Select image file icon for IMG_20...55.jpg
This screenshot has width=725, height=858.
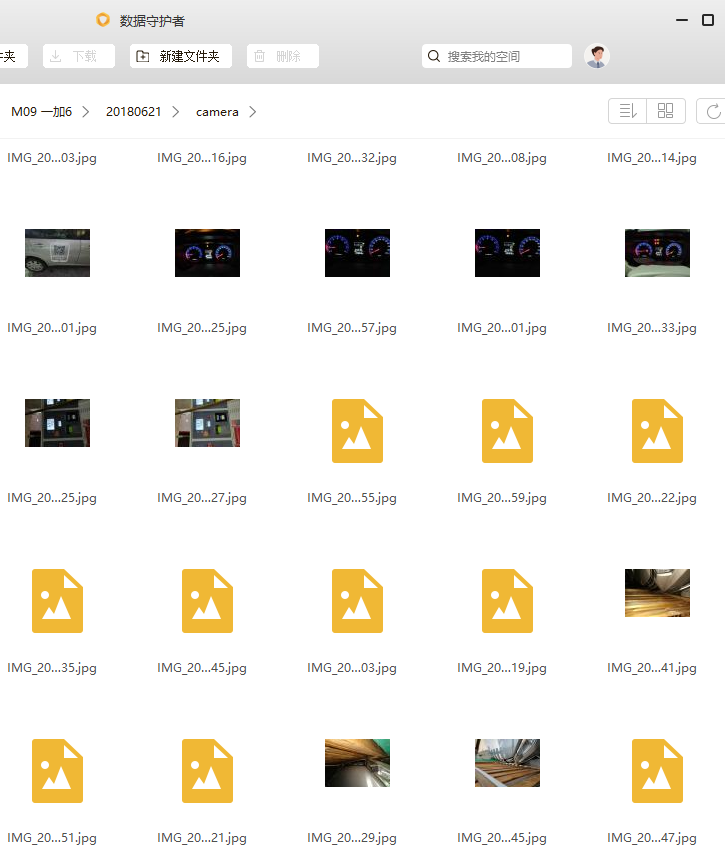[x=357, y=431]
